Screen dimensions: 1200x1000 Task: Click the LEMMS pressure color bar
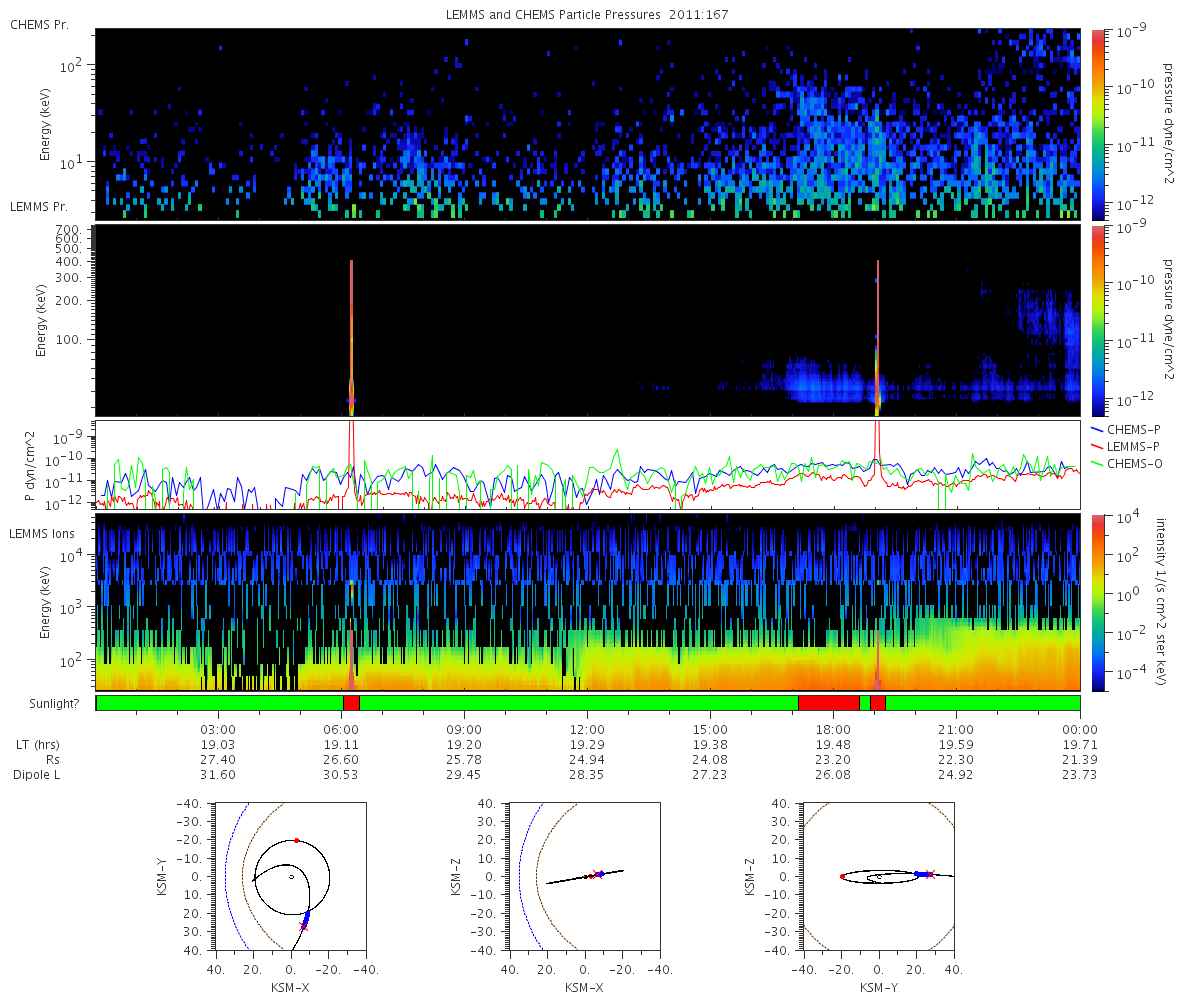click(x=1097, y=320)
